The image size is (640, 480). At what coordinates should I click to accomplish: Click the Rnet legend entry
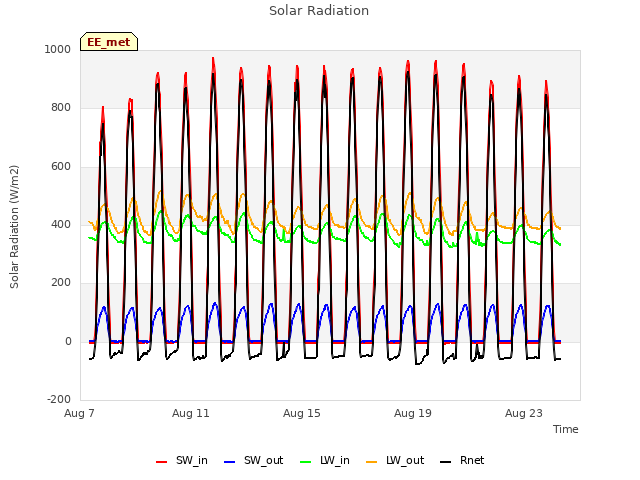coord(462,461)
